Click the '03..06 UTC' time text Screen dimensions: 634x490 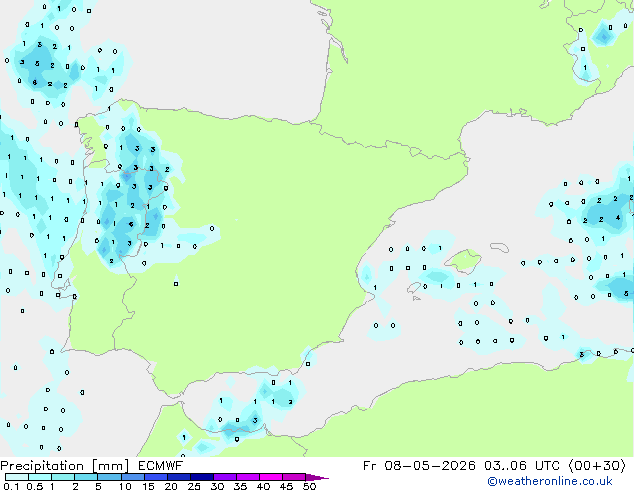tap(522, 466)
